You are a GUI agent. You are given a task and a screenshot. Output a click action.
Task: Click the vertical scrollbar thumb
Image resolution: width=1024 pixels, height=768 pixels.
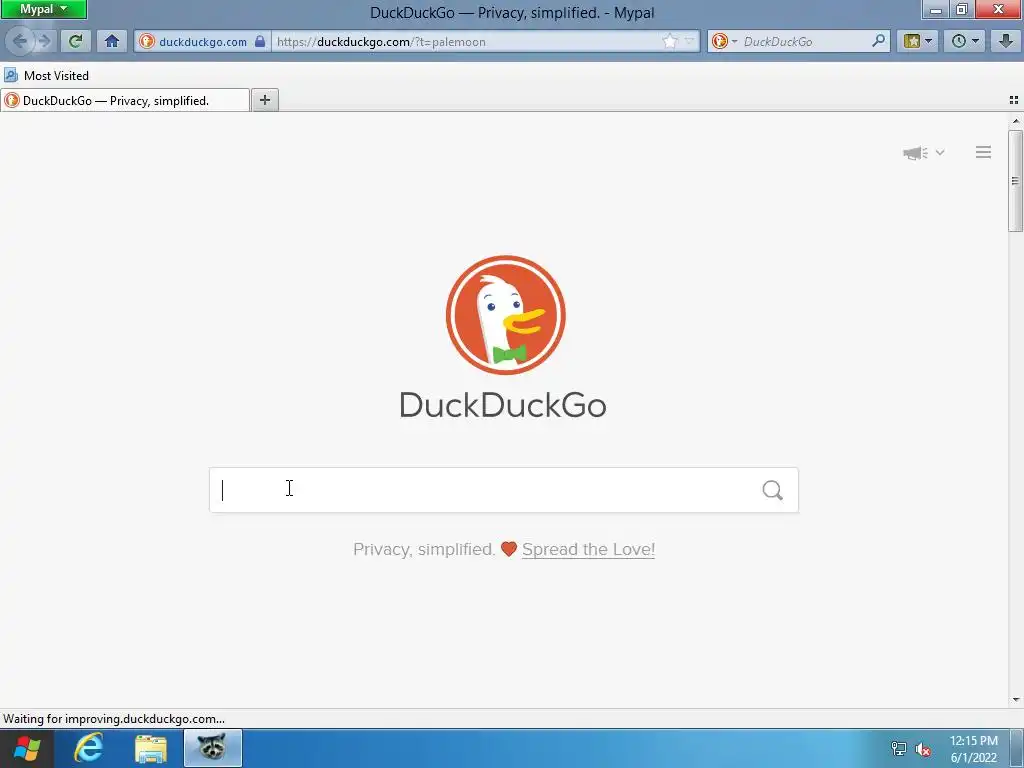click(1015, 181)
